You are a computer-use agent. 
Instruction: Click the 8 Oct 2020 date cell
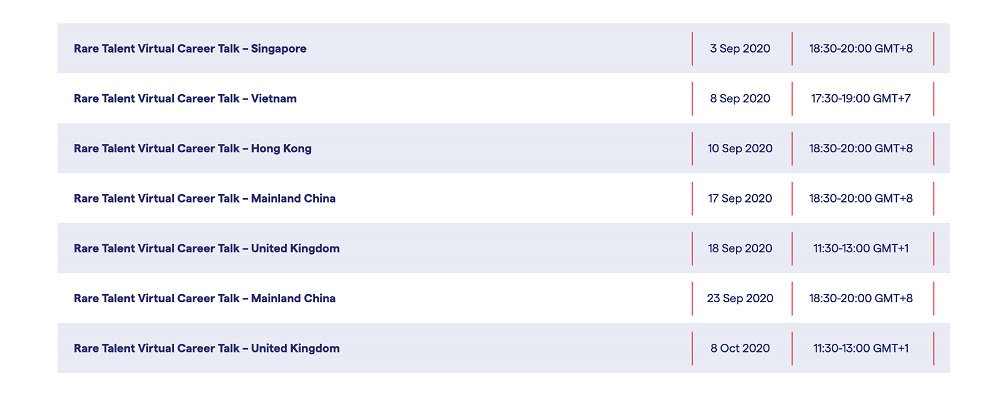click(x=740, y=348)
